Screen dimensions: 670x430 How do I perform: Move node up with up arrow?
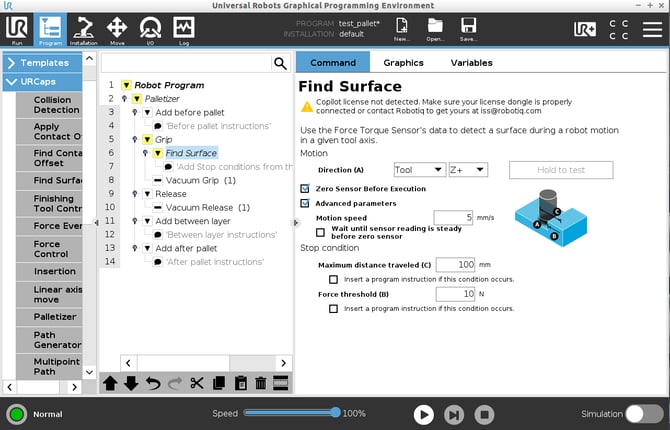tap(110, 383)
